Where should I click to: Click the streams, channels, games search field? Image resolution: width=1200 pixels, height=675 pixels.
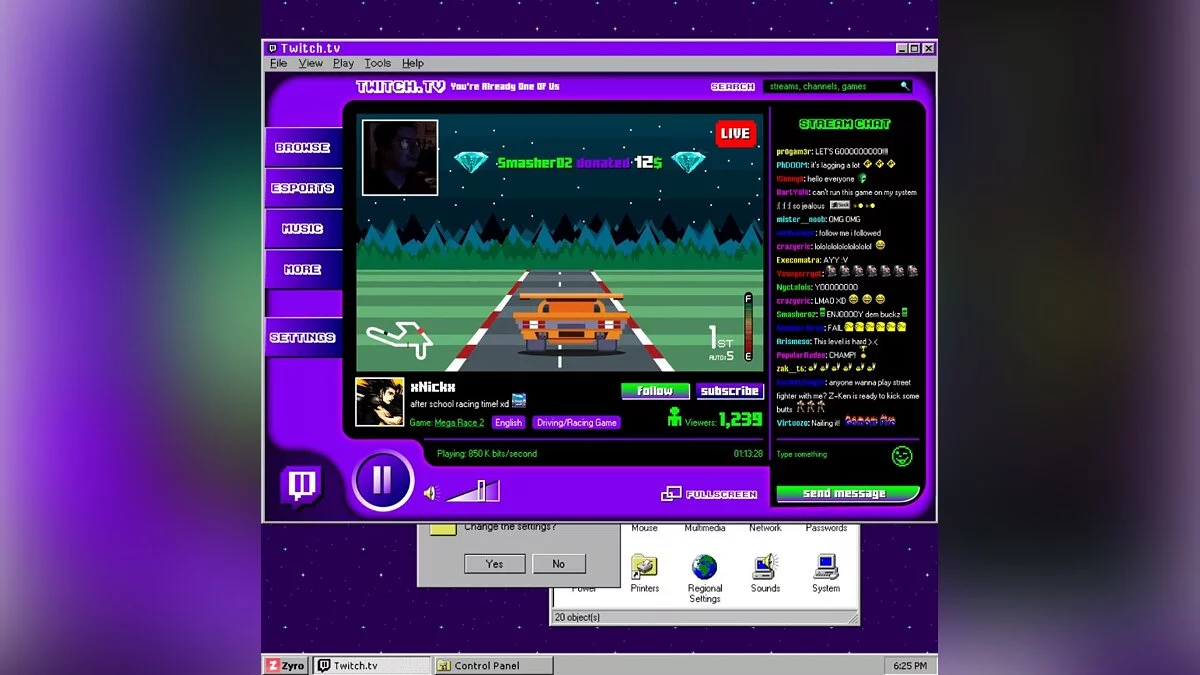point(837,87)
